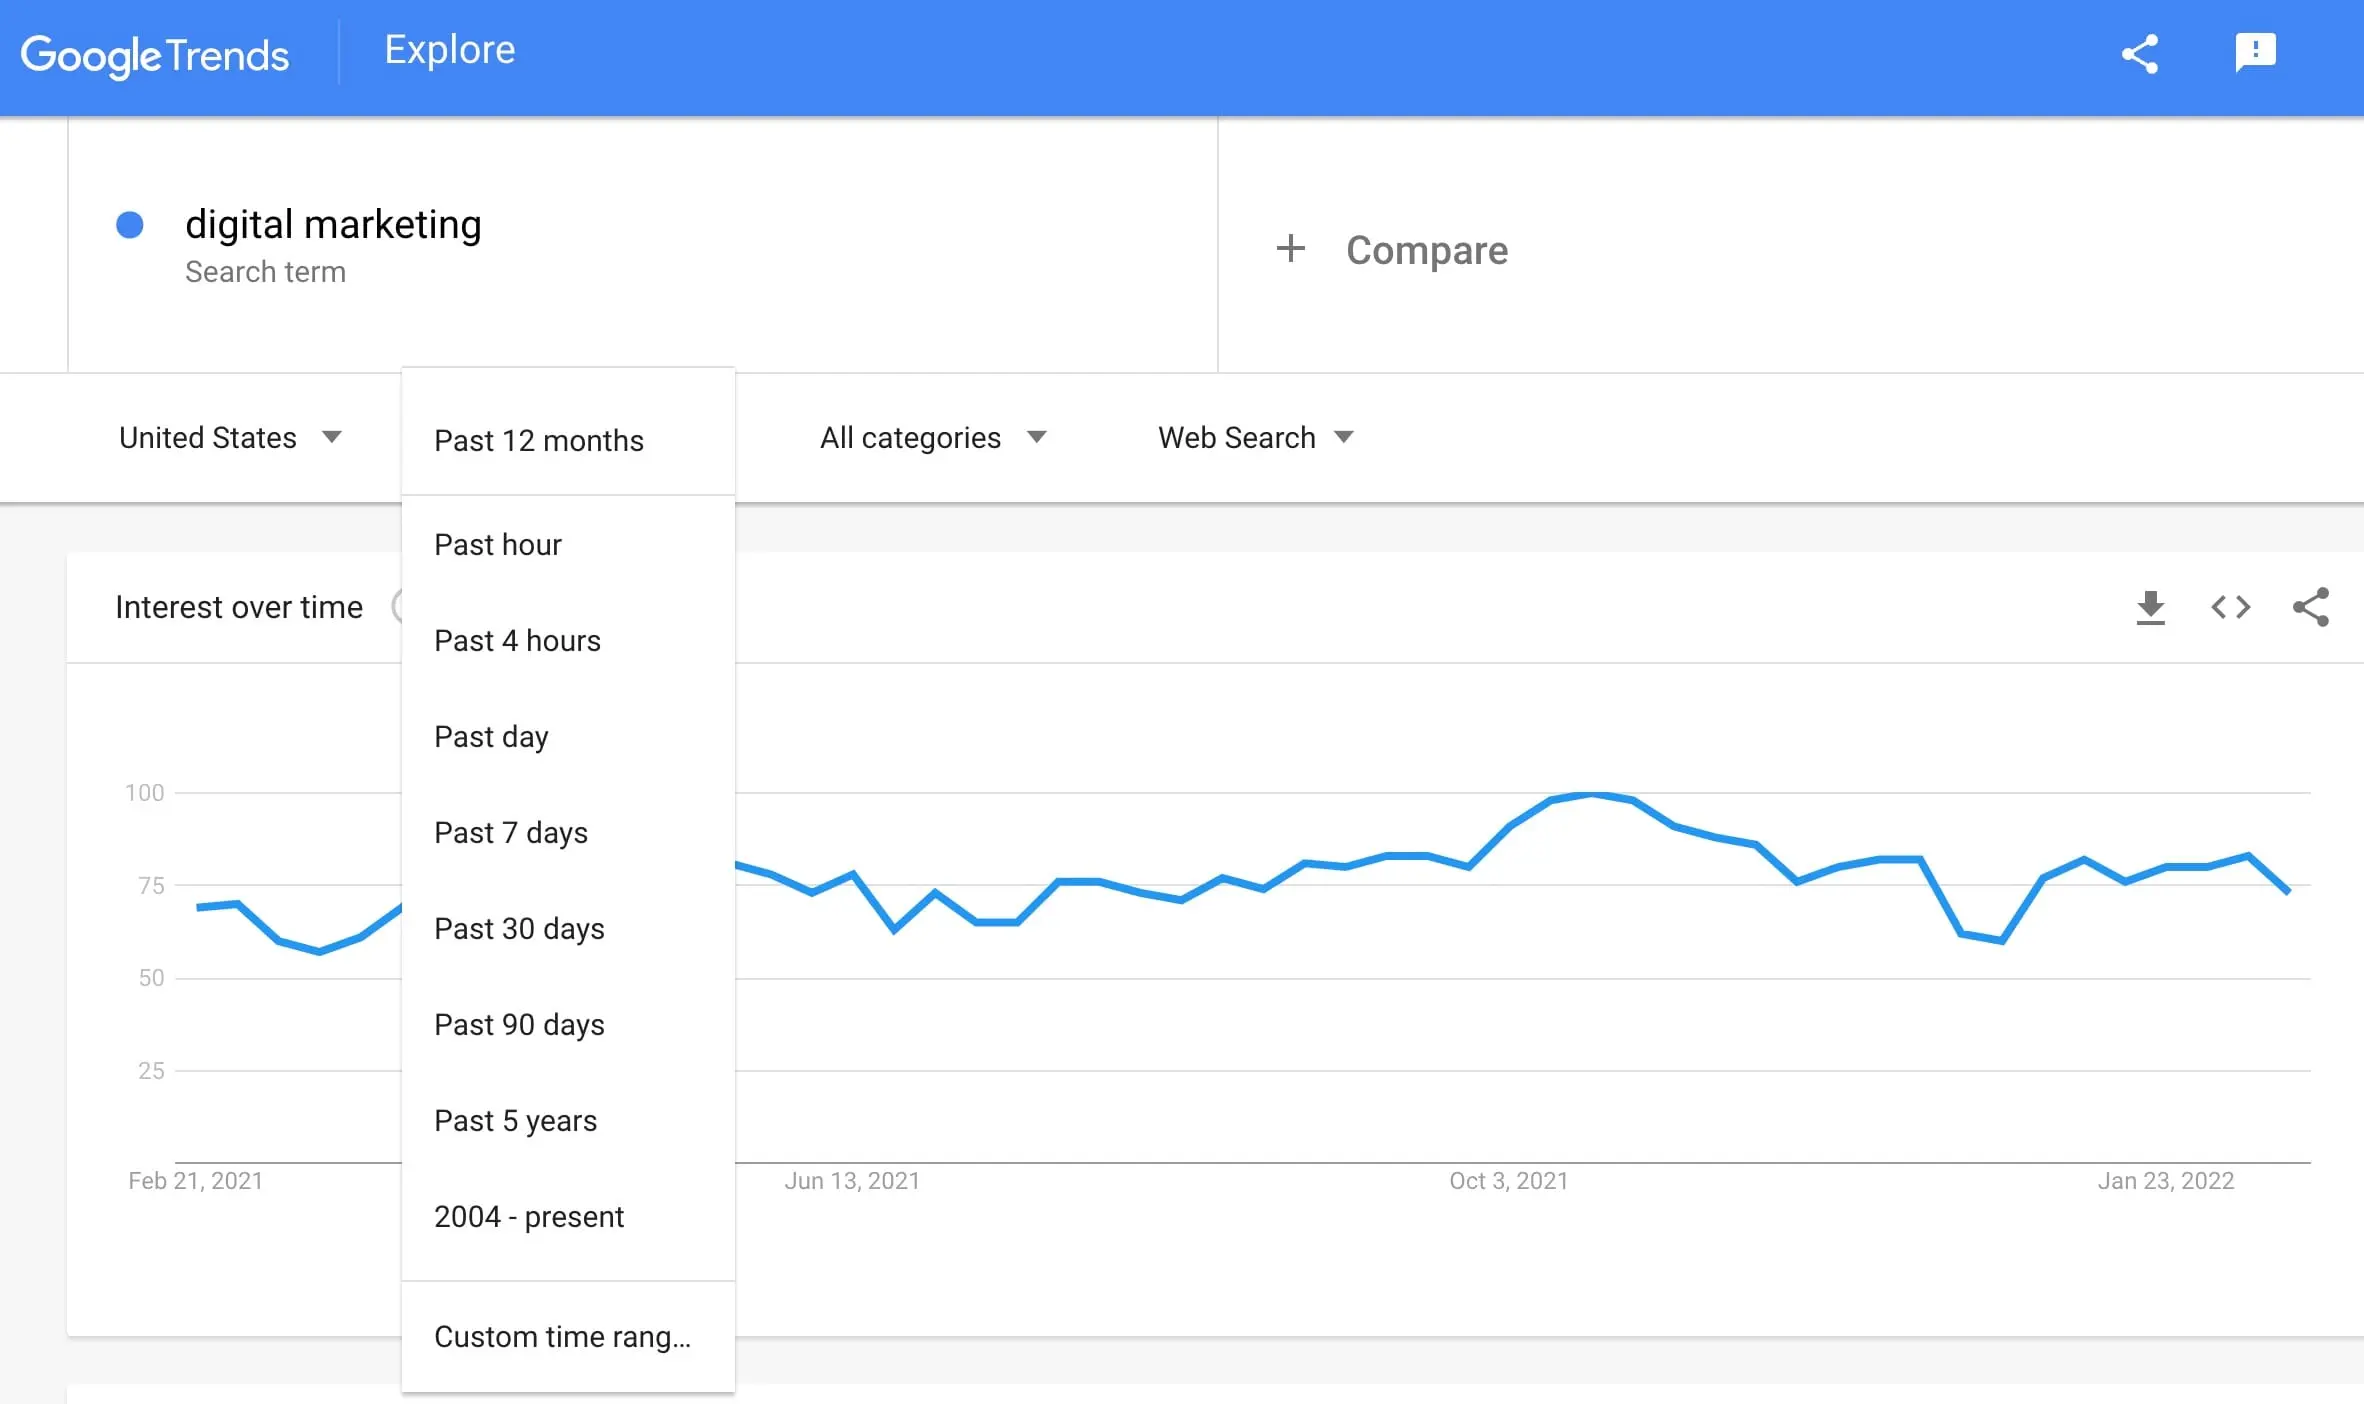Click the help icon beside Interest over time
This screenshot has height=1404, width=2364.
coord(397,606)
